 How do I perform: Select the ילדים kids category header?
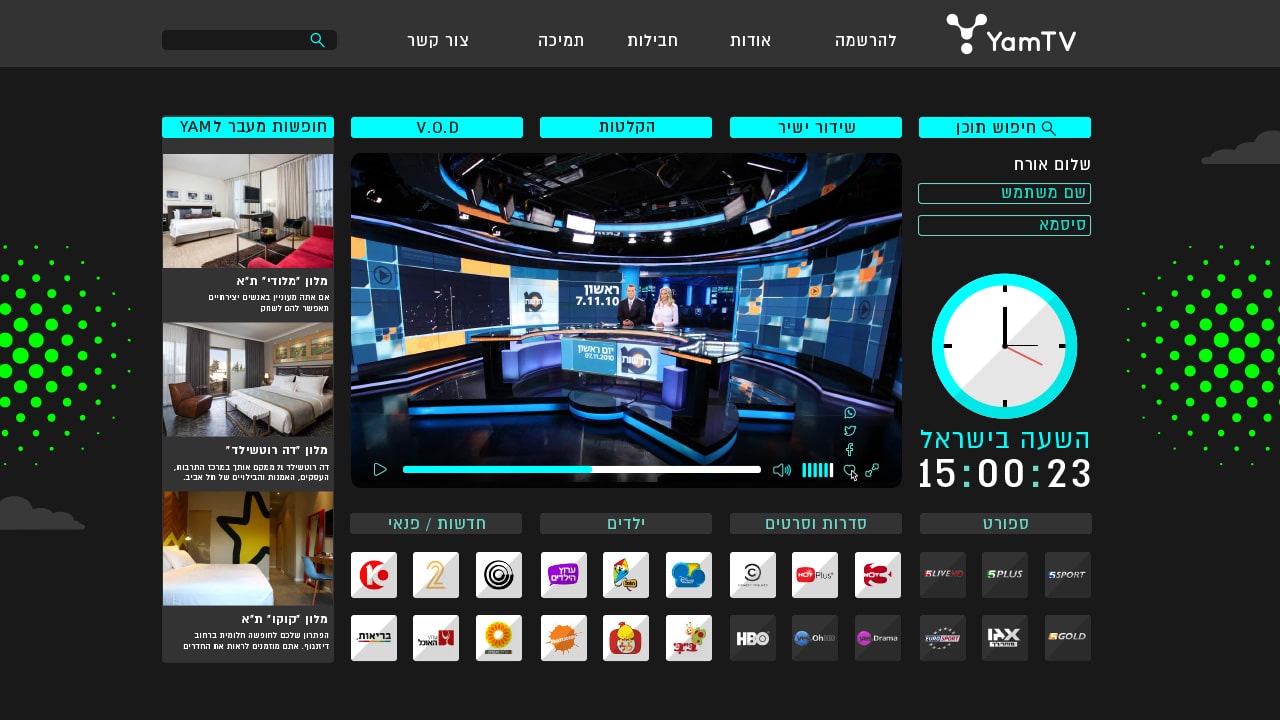pyautogui.click(x=626, y=523)
